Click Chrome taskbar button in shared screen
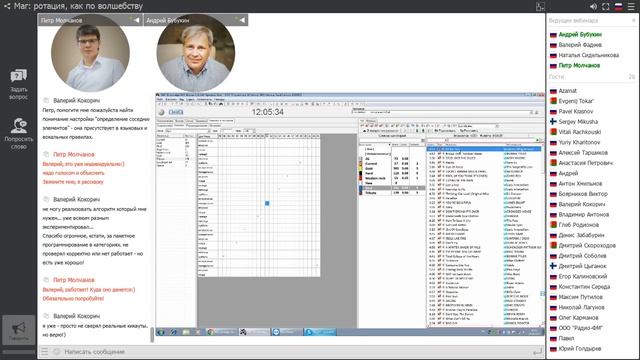 pyautogui.click(x=222, y=332)
